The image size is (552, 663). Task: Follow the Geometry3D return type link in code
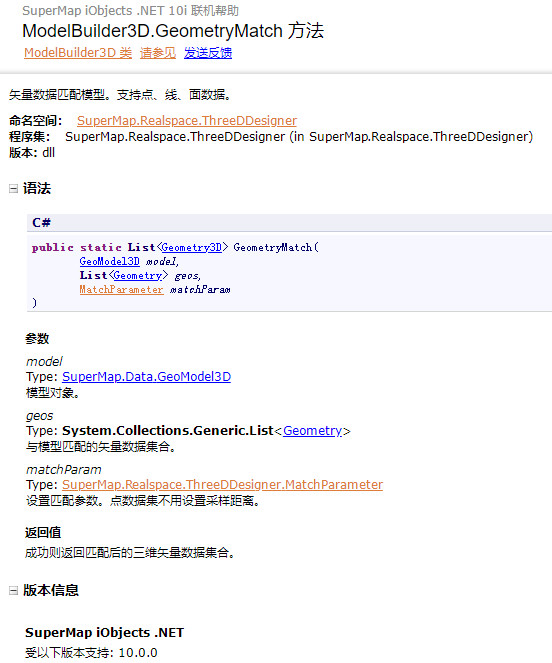tap(192, 247)
